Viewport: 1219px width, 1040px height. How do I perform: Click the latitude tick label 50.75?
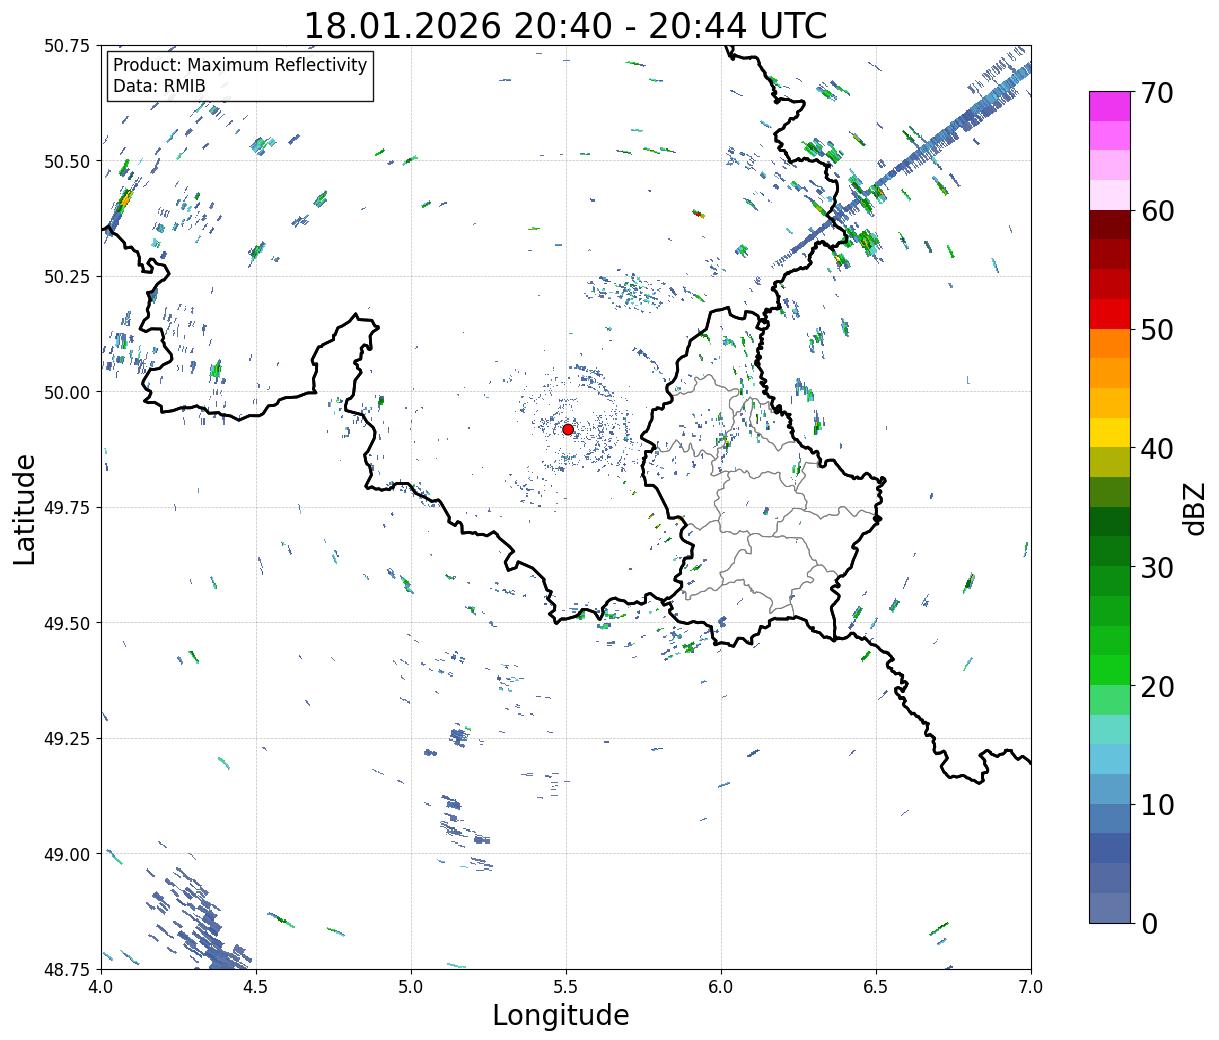pos(67,46)
